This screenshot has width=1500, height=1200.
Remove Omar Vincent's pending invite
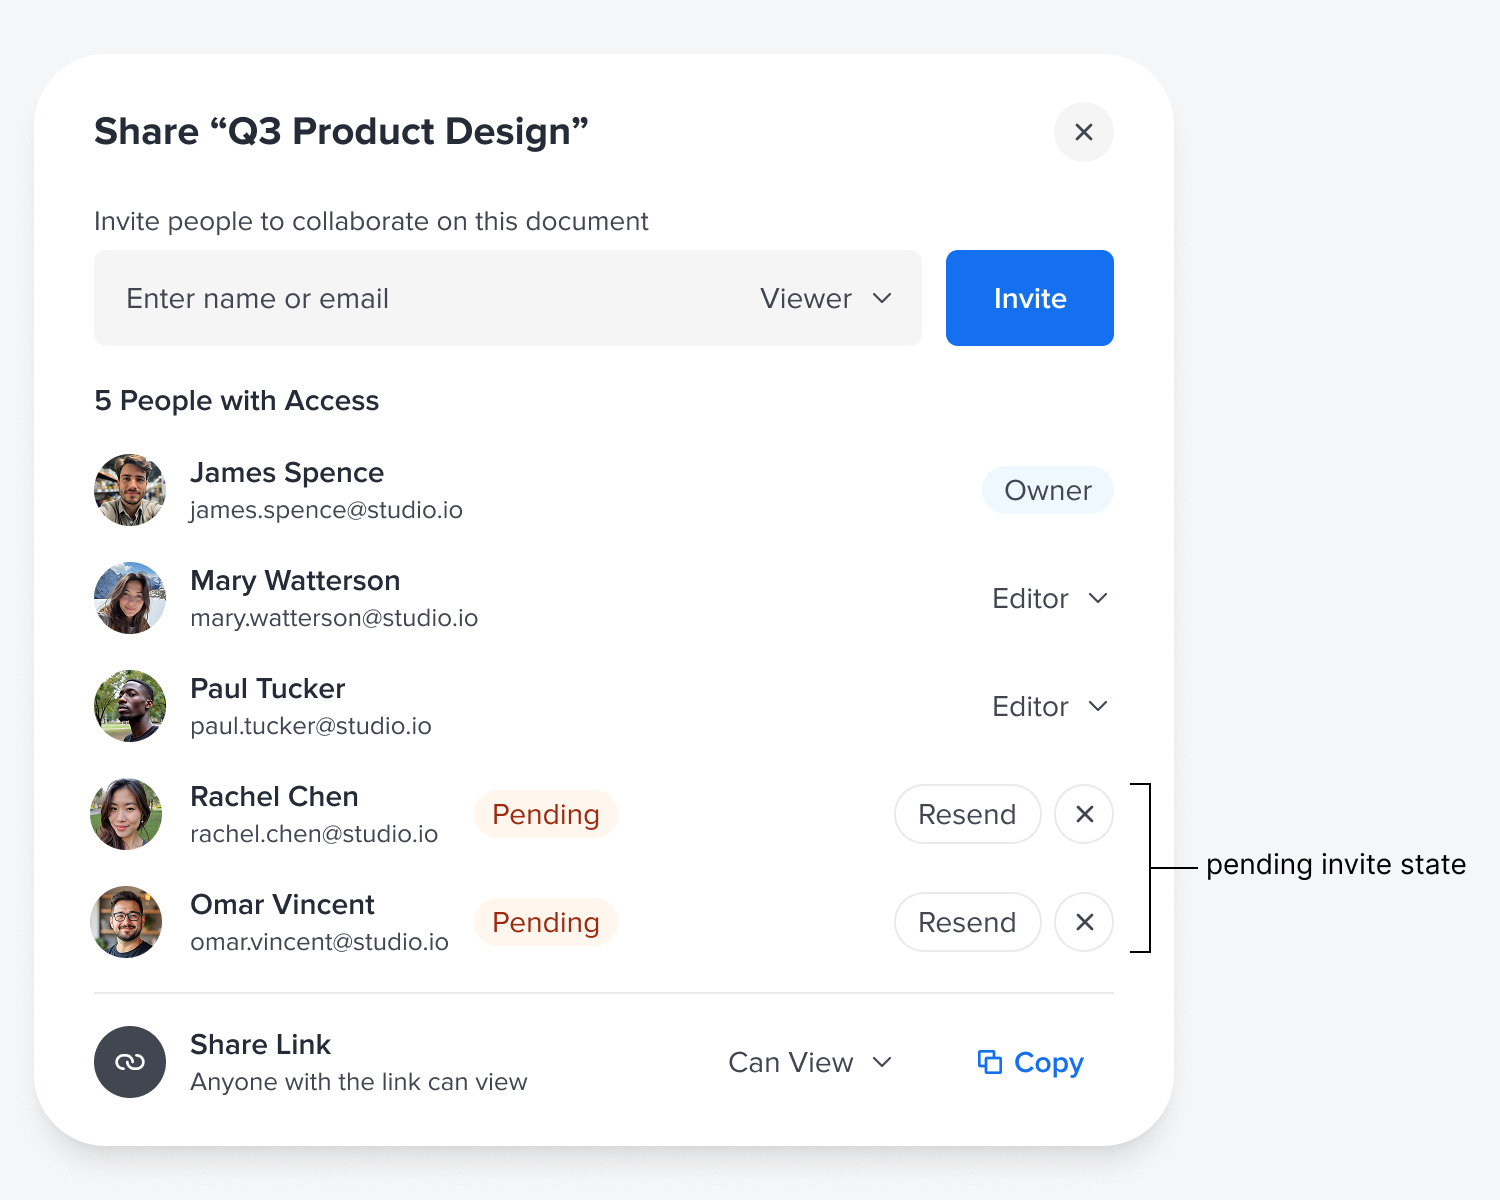click(1084, 922)
